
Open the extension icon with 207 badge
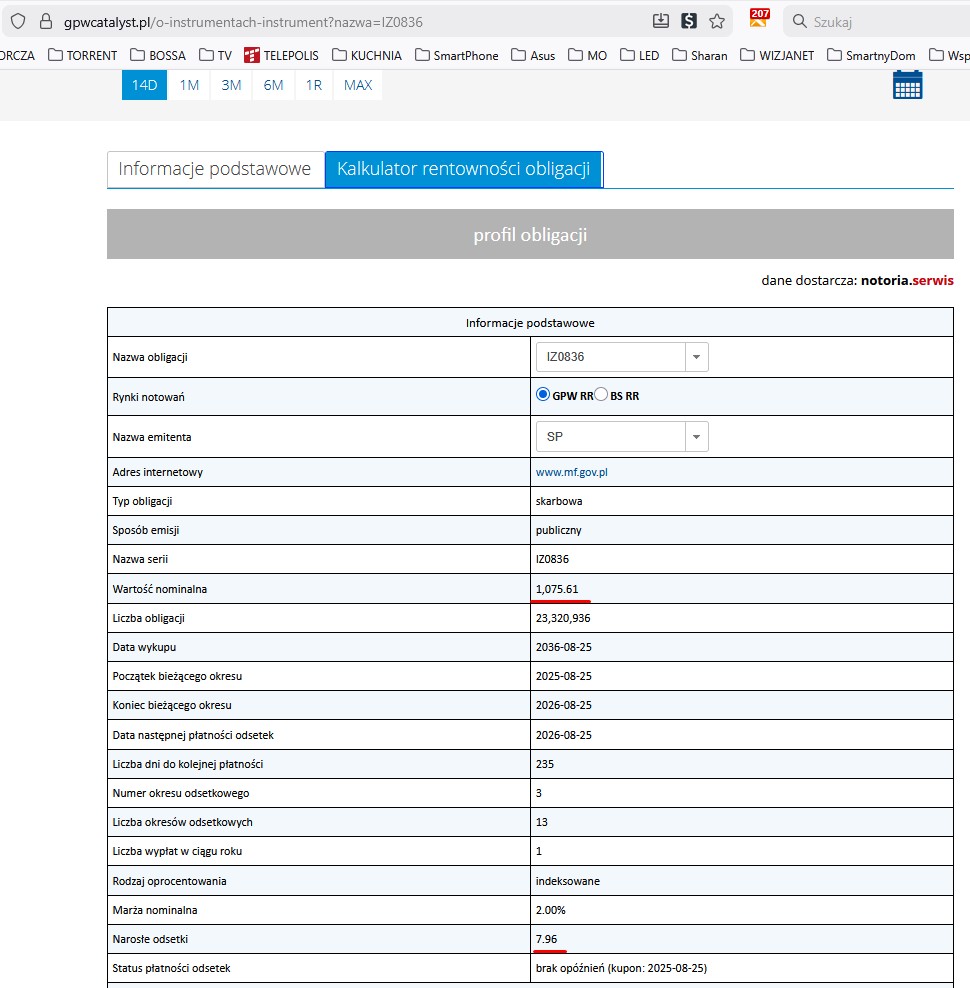coord(759,19)
